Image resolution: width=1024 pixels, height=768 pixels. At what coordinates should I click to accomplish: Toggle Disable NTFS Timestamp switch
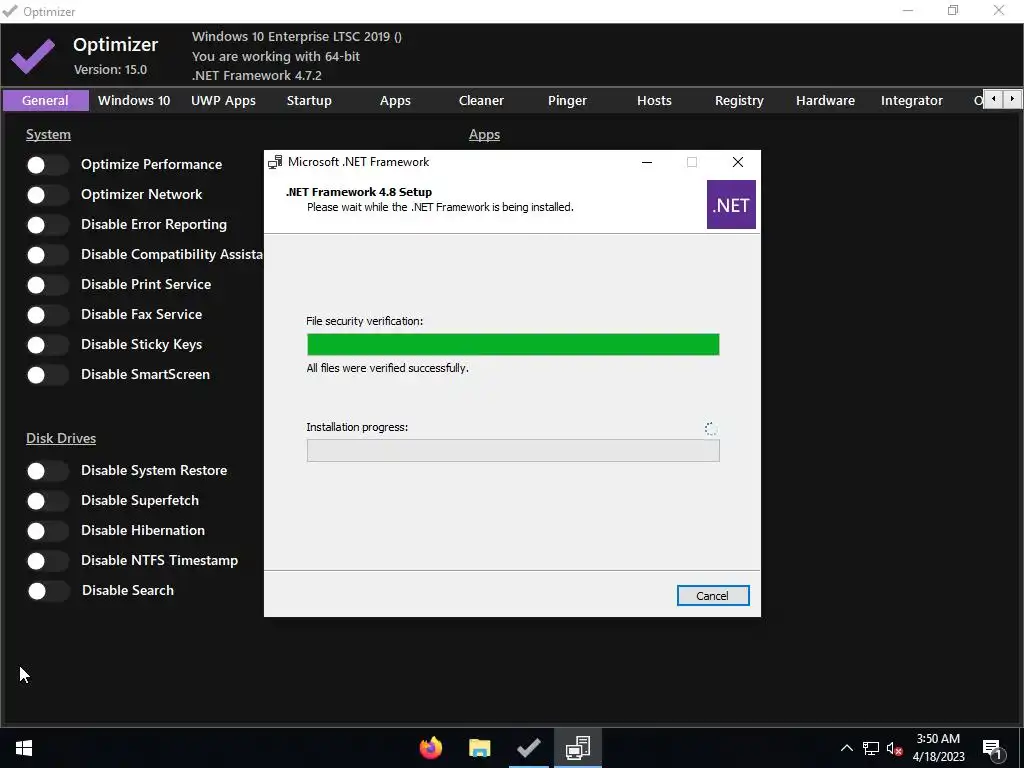47,561
